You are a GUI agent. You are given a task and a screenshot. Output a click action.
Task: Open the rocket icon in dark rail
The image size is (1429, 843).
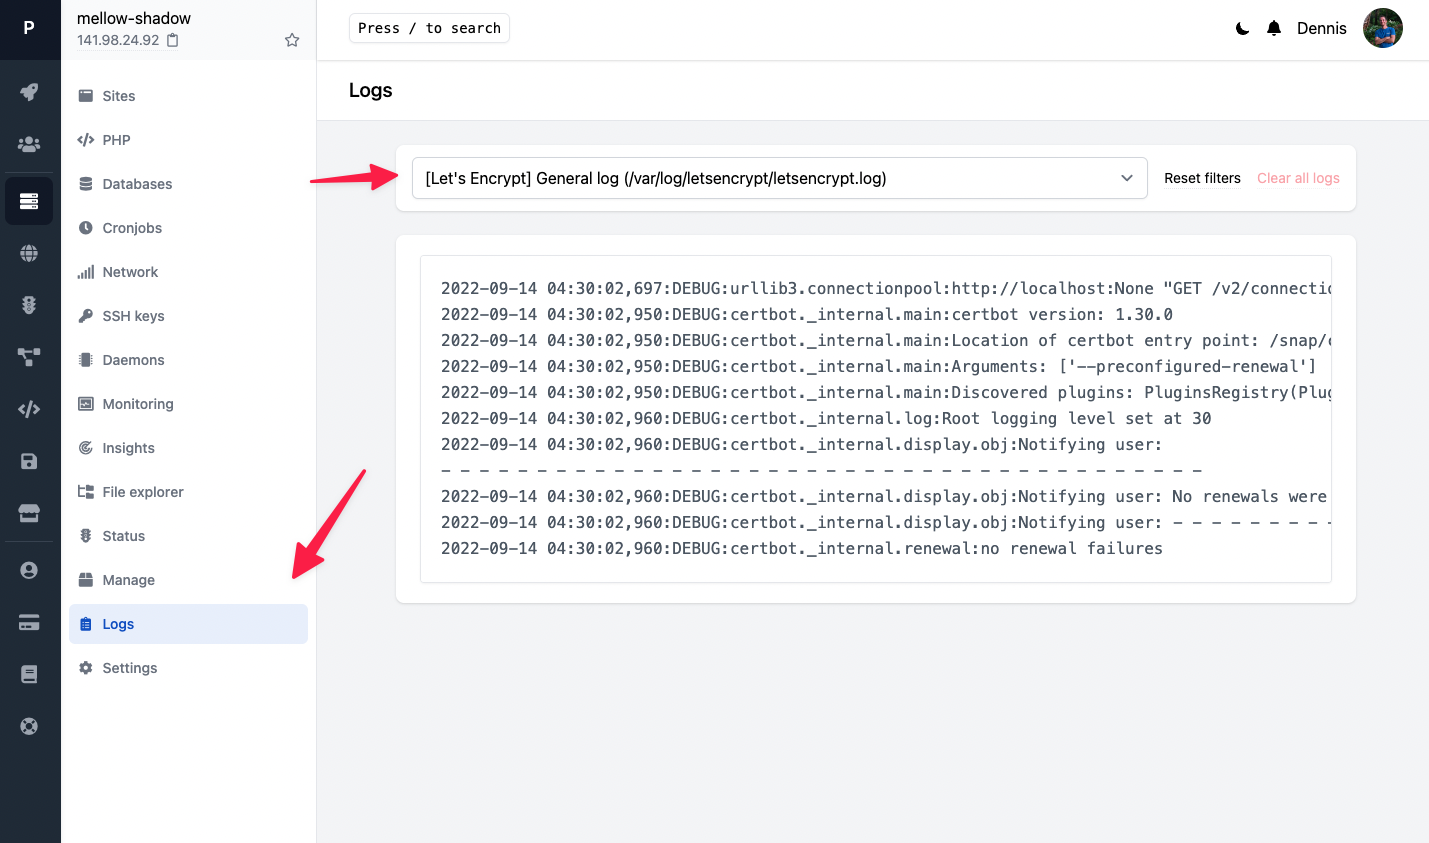(29, 92)
